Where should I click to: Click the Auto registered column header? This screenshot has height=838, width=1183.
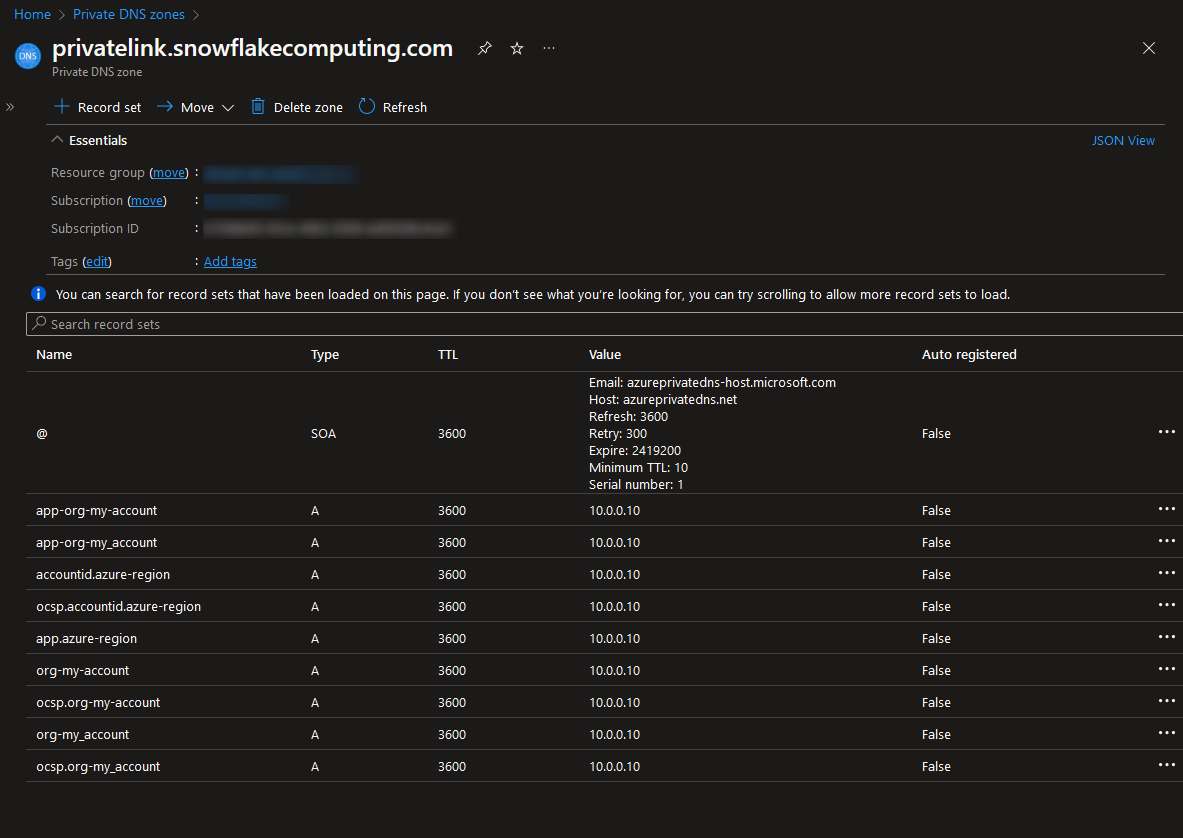(969, 355)
